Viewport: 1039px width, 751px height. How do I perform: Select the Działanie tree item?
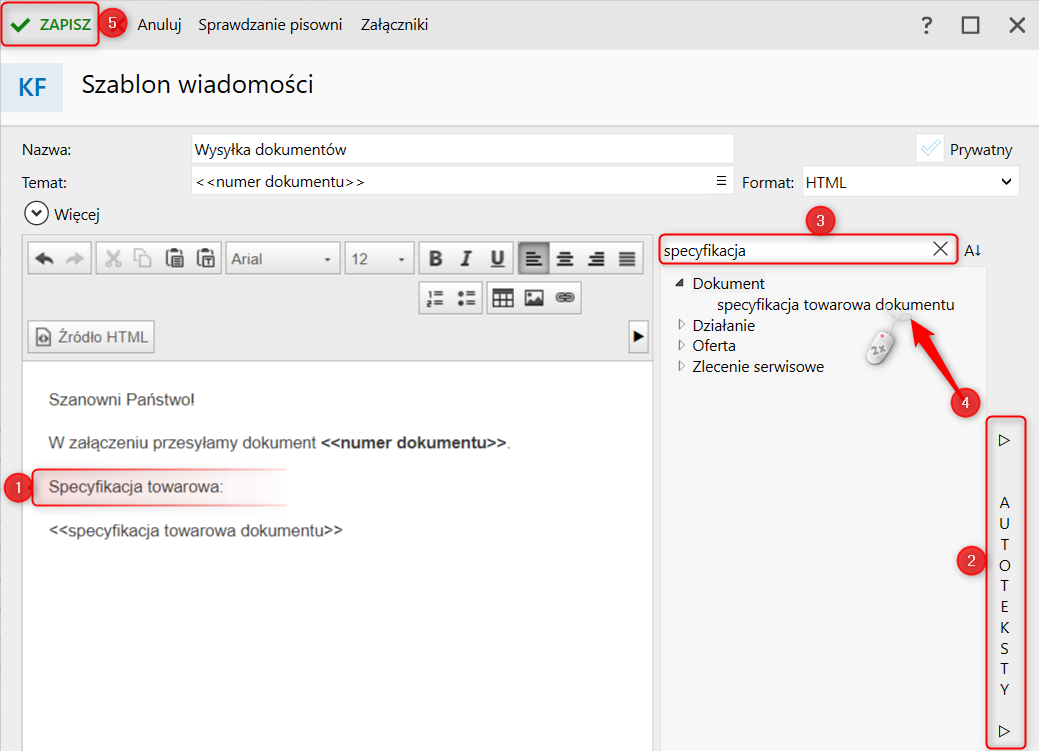click(724, 325)
